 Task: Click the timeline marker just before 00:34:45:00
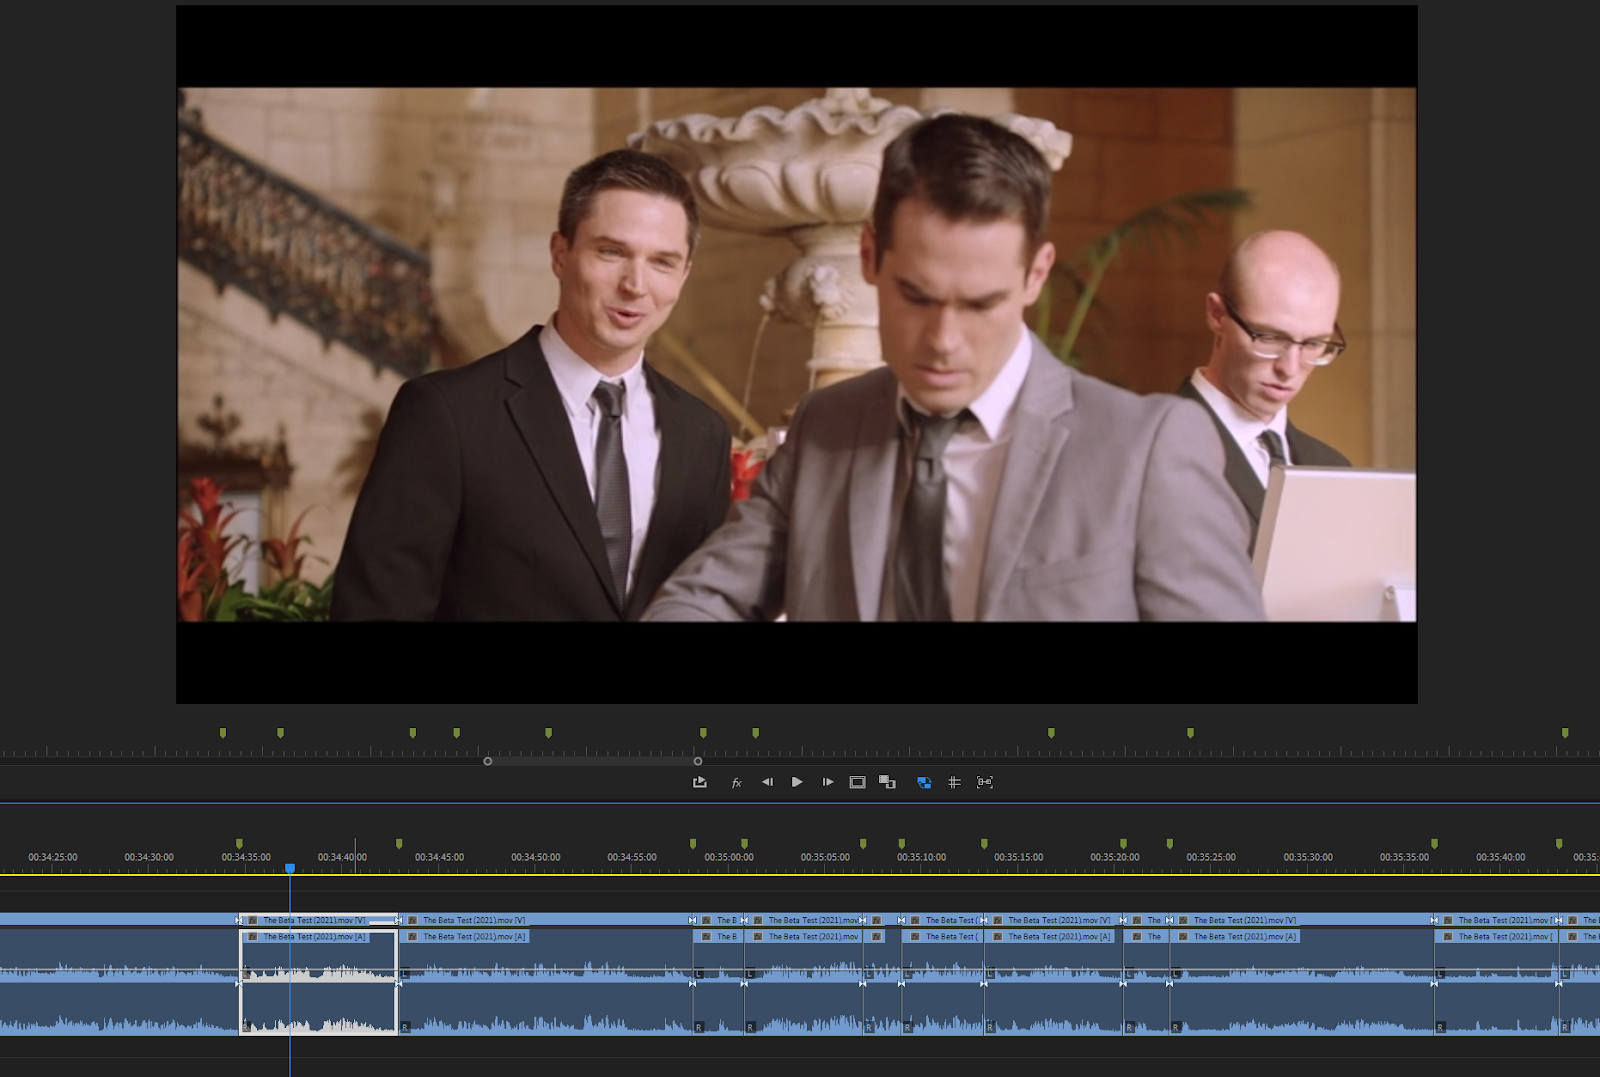point(399,844)
